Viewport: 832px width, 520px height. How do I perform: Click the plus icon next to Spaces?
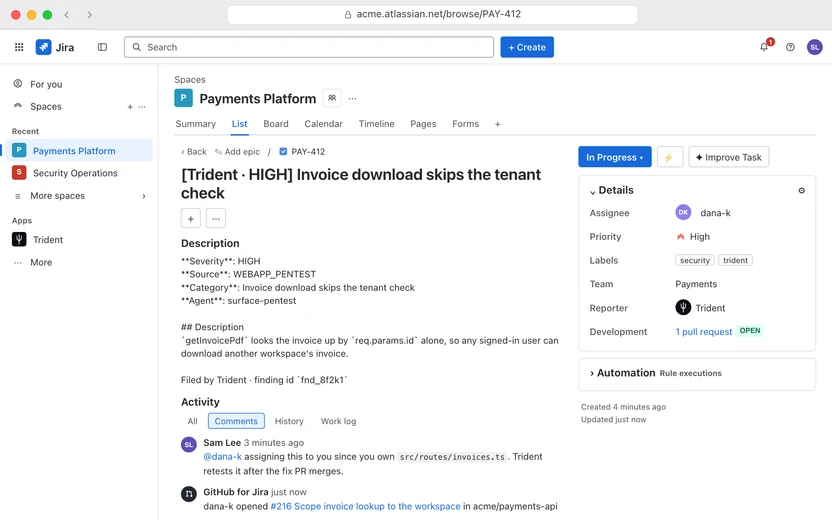(x=130, y=107)
